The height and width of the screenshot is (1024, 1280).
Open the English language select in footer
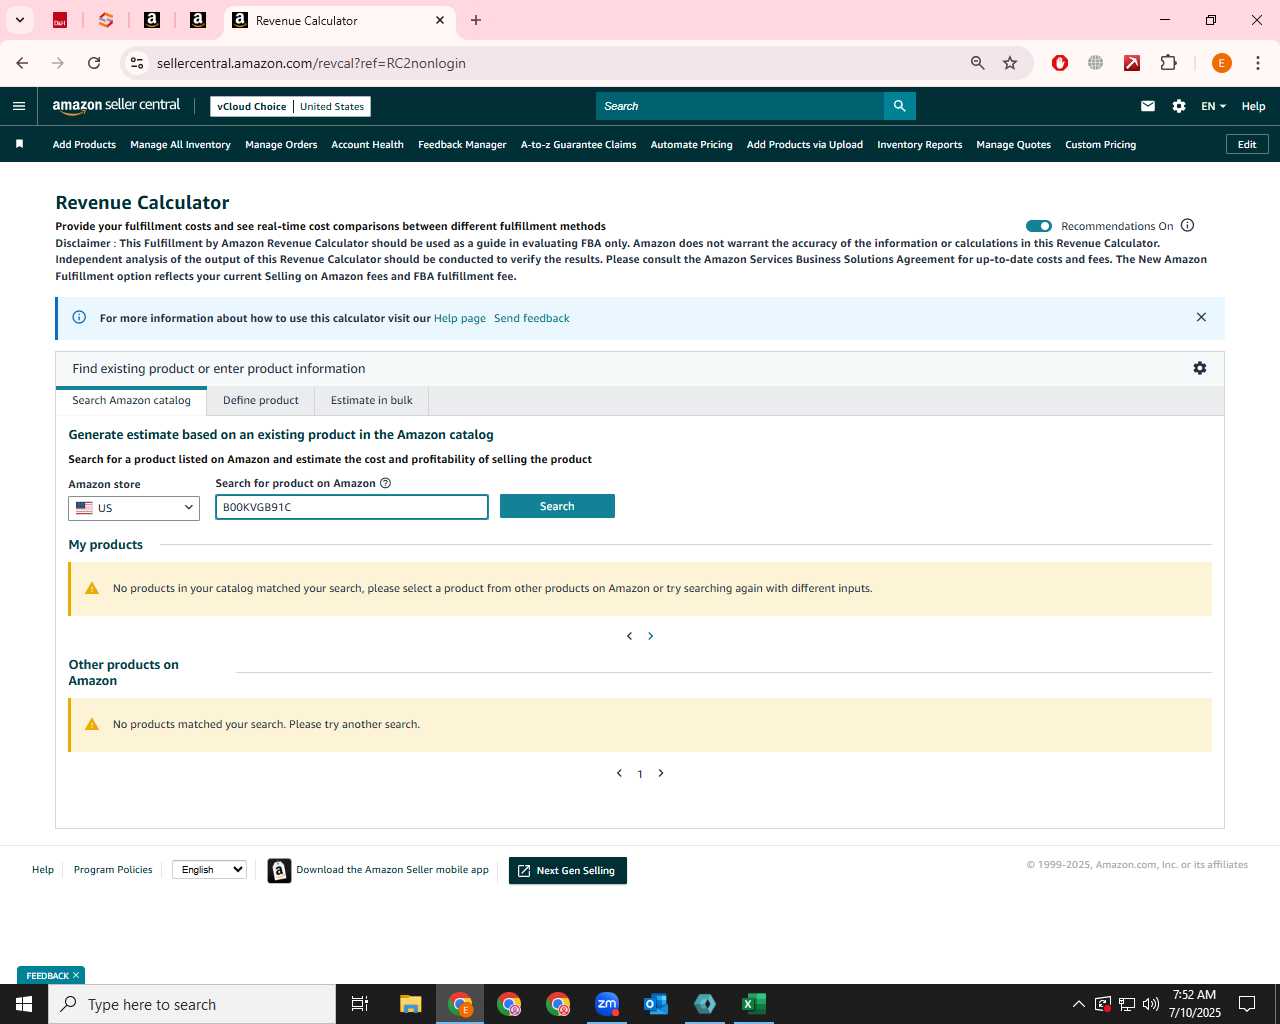[209, 870]
